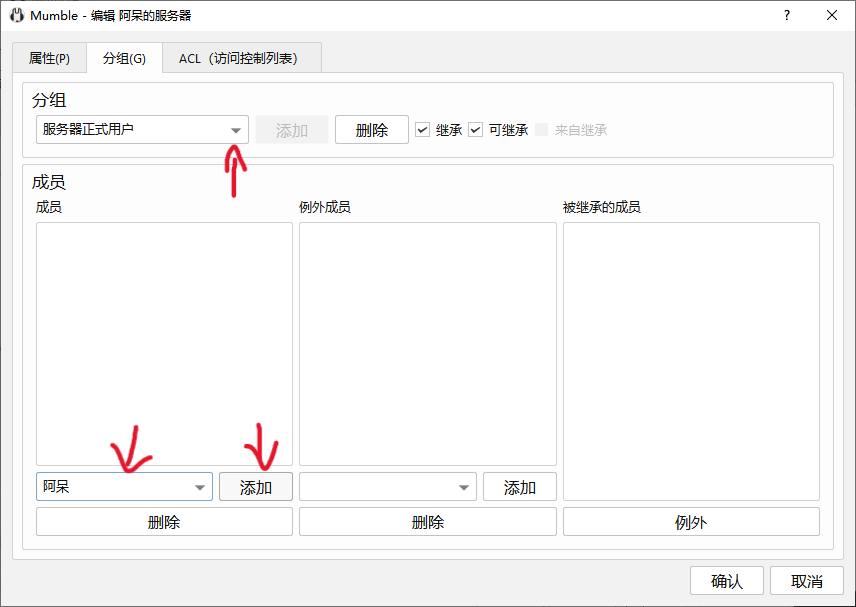Viewport: 856px width, 607px height.
Task: Click 添加 to add 阿呆 as member
Action: click(x=256, y=487)
